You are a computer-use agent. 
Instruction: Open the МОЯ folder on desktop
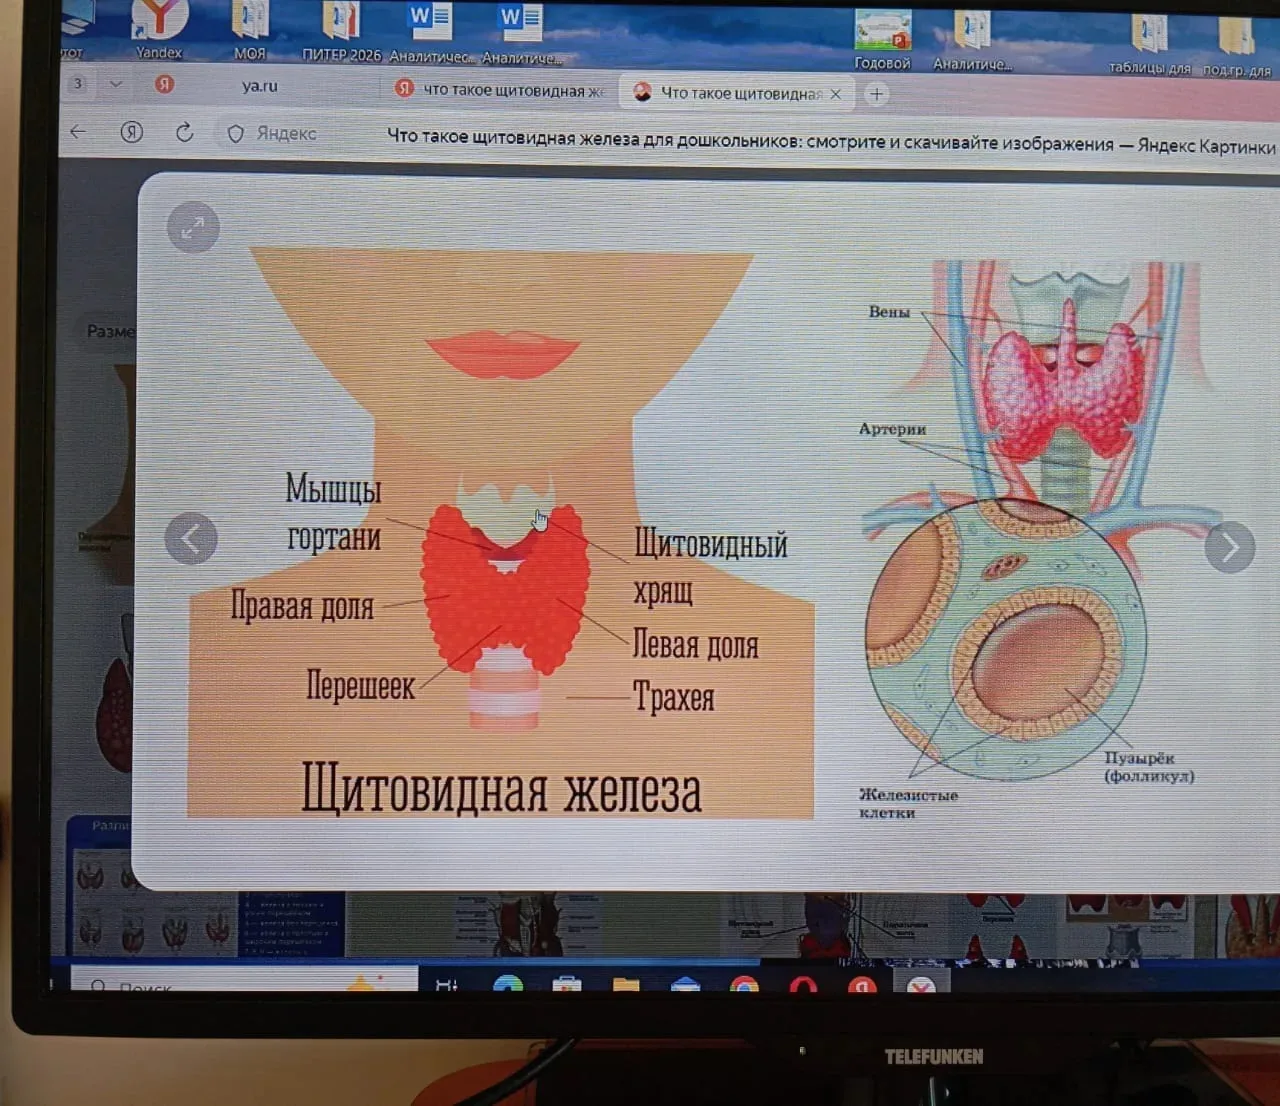click(x=250, y=28)
